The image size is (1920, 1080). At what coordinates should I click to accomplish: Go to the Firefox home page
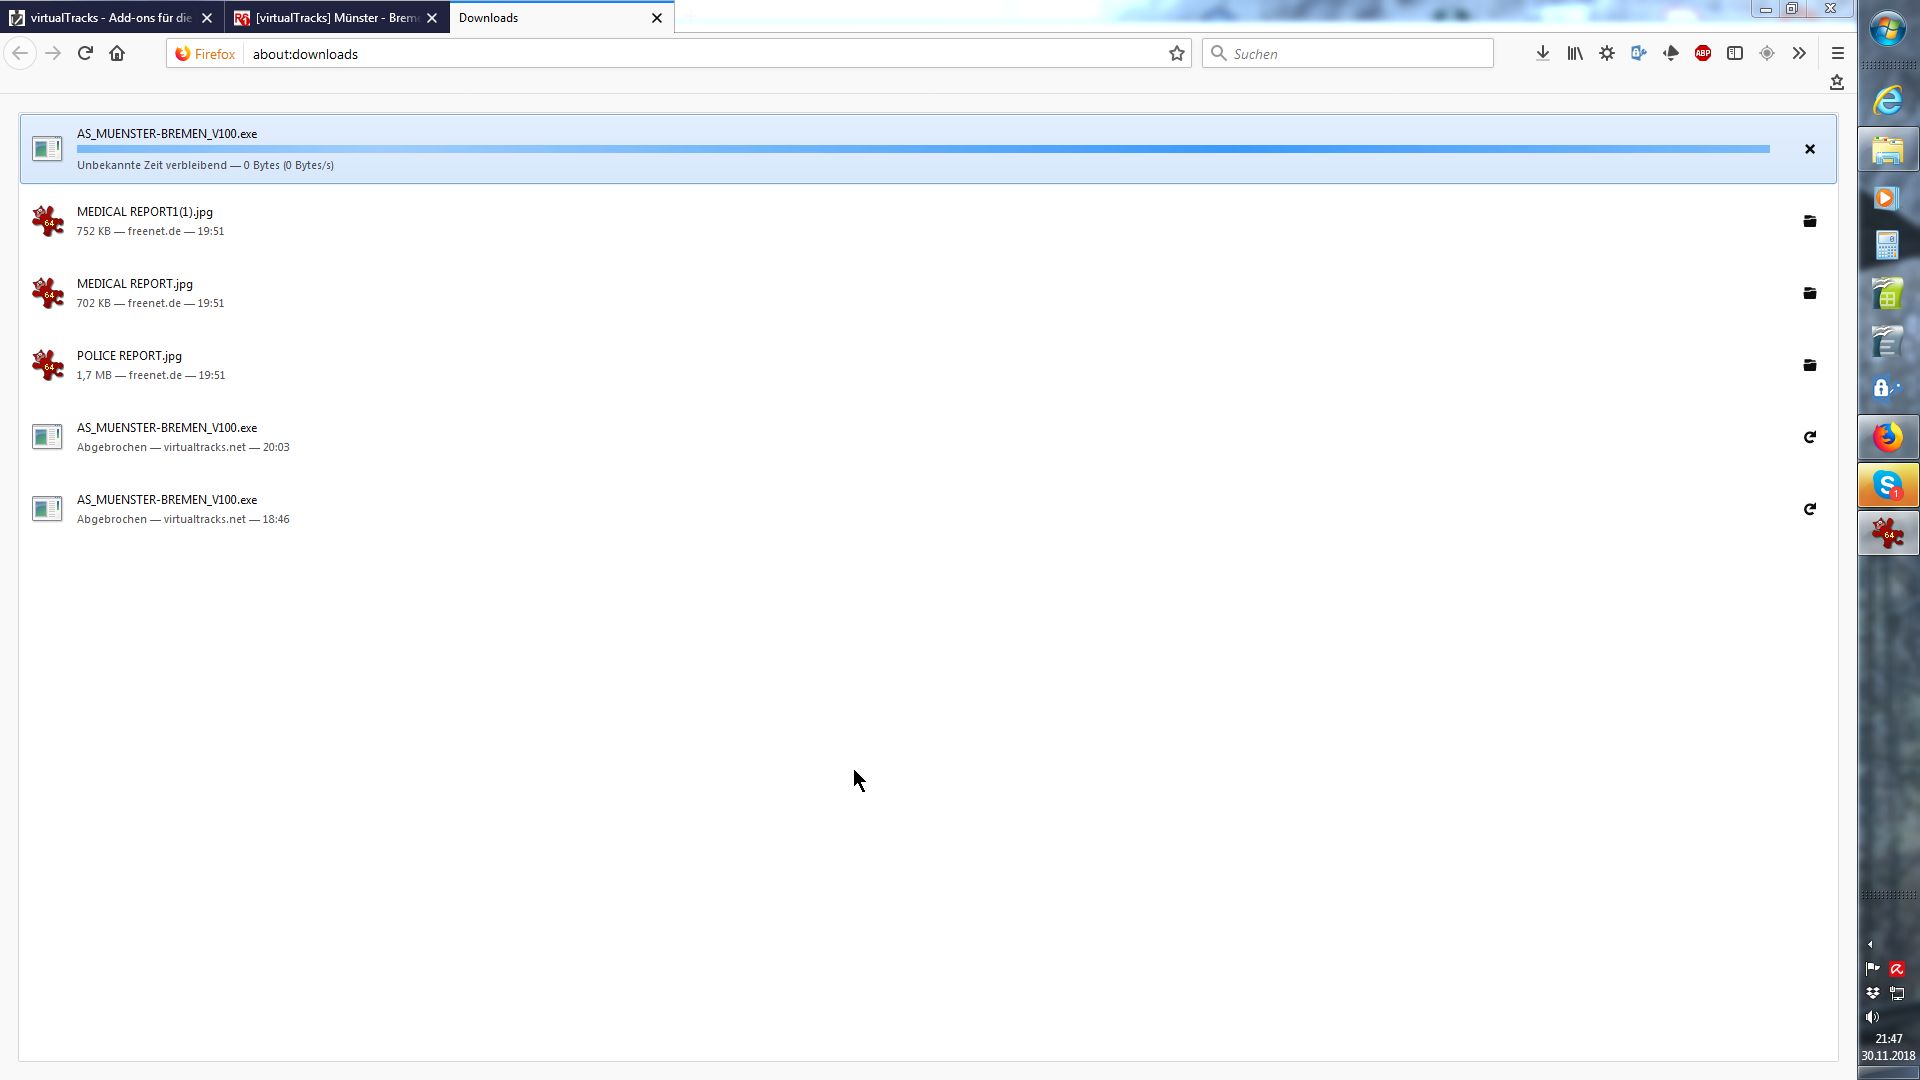click(x=117, y=54)
